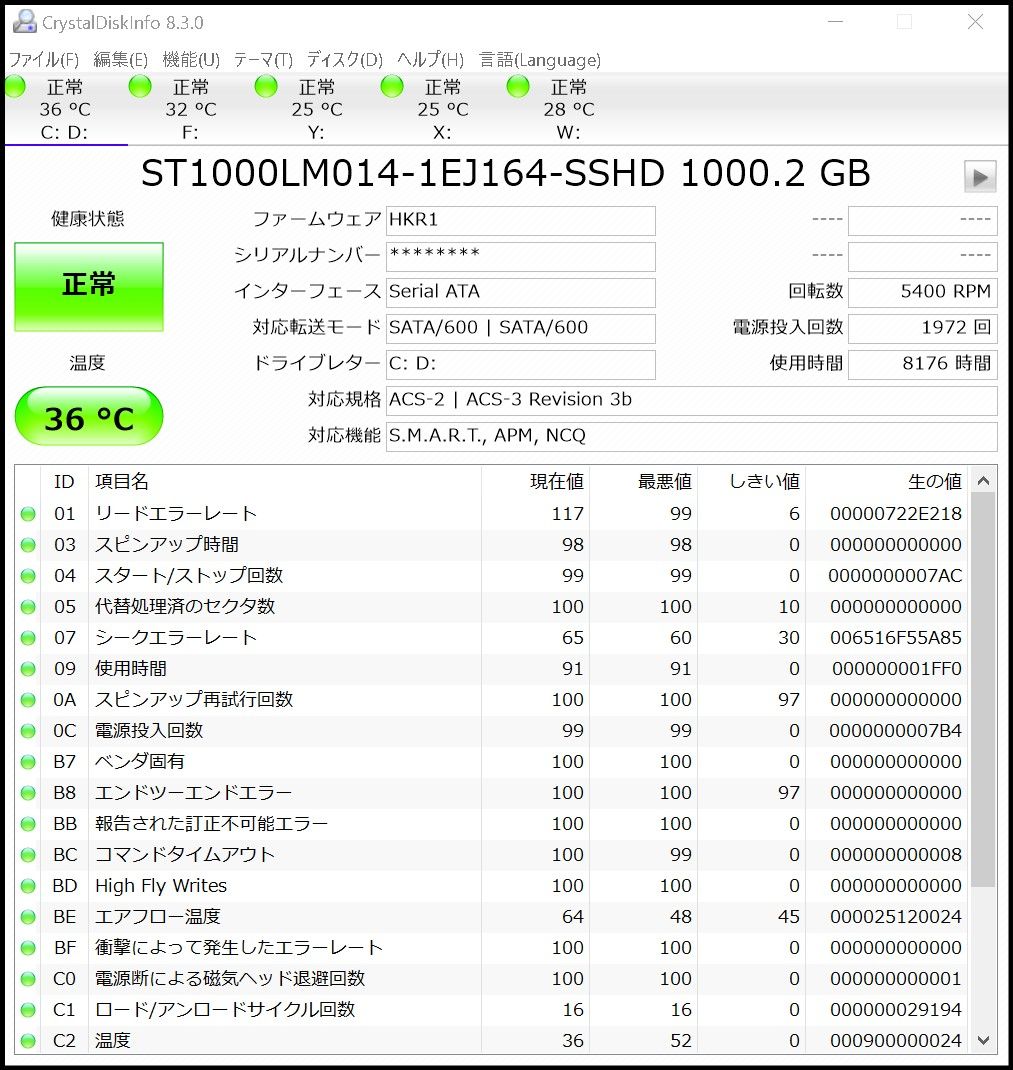This screenshot has width=1013, height=1070.
Task: Open the テーマ(T) menu
Action: click(263, 60)
